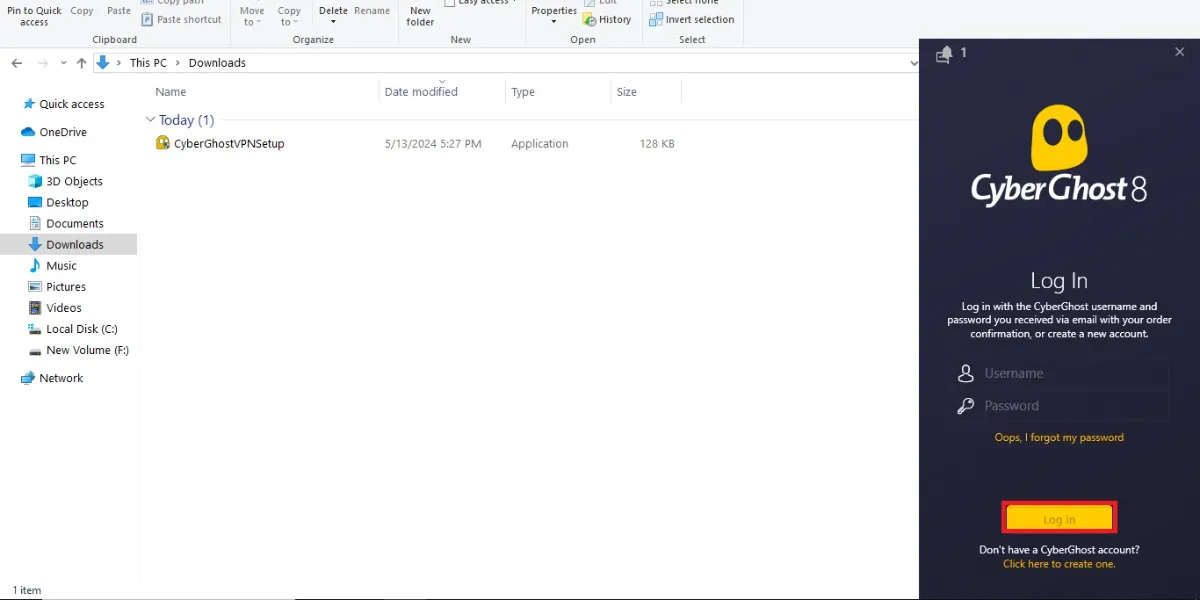Click the Rename ribbon button
This screenshot has height=600, width=1200.
pyautogui.click(x=372, y=11)
